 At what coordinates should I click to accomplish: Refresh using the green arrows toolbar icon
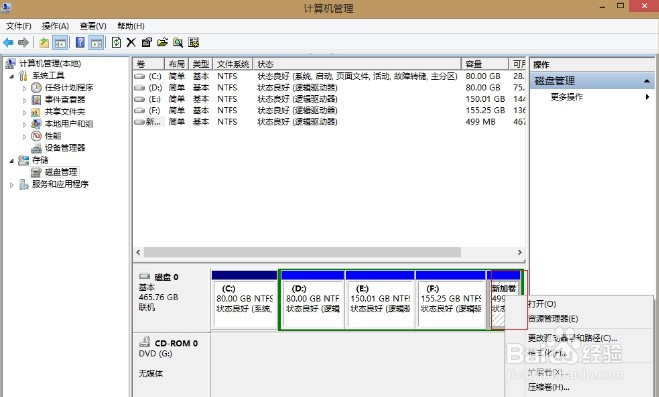[x=116, y=42]
